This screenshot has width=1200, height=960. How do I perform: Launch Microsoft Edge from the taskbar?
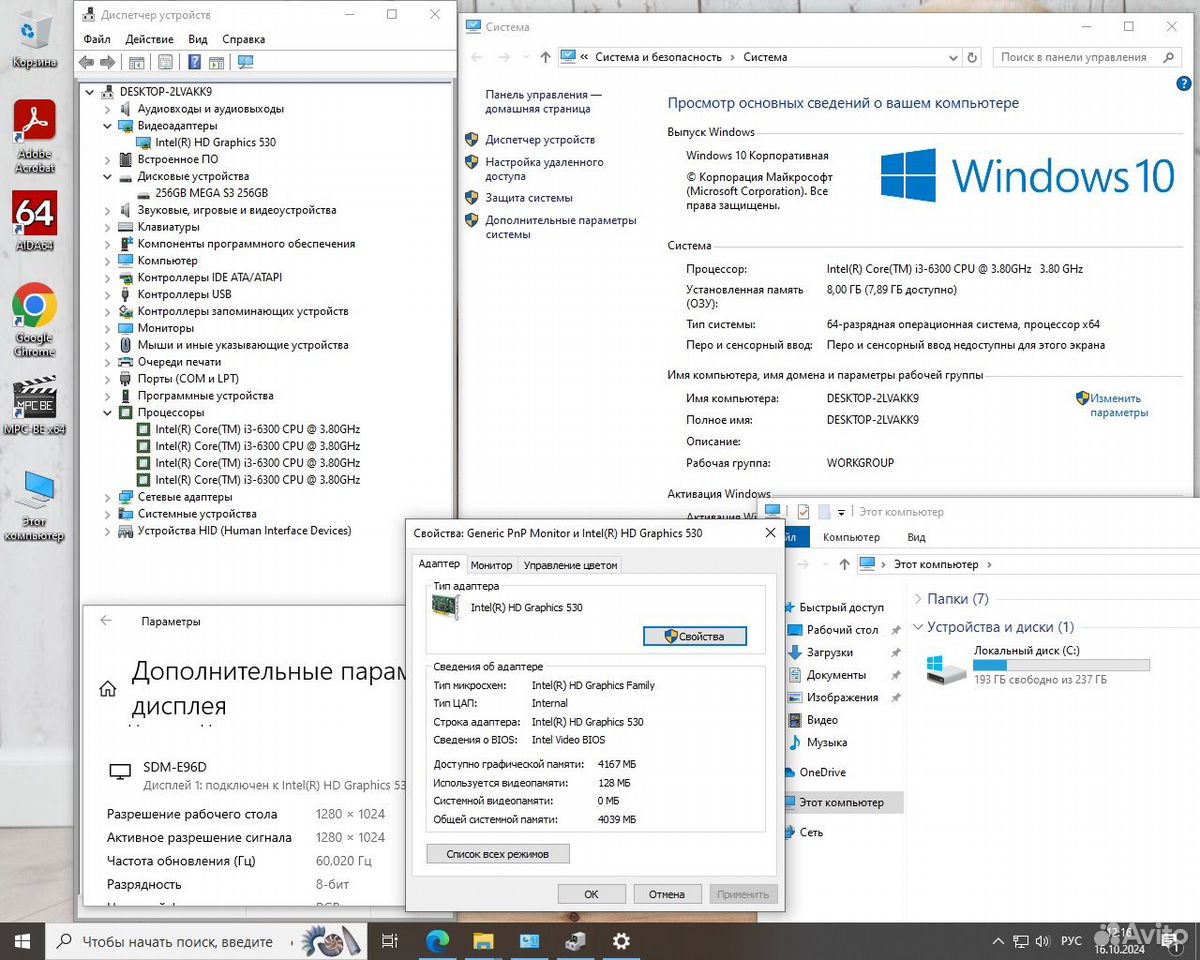point(437,941)
